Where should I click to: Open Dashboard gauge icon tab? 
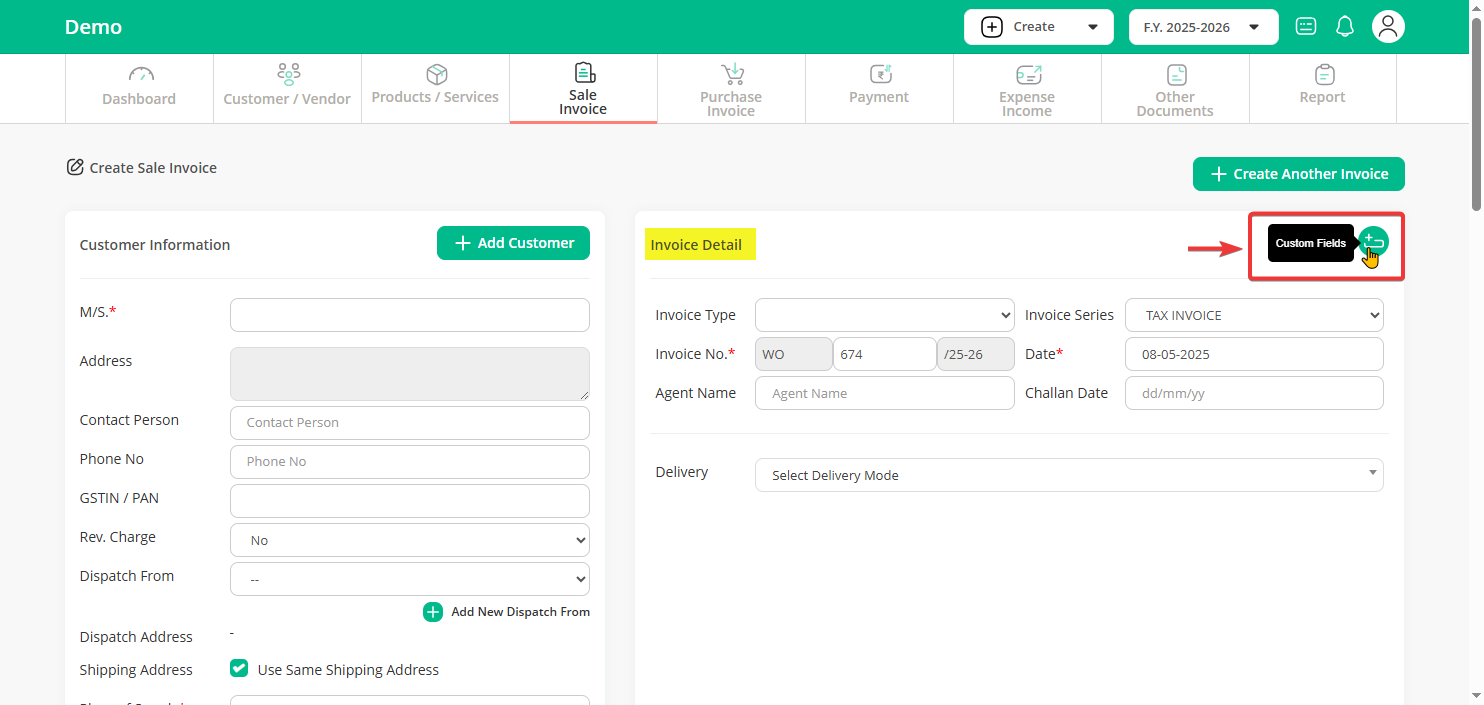click(x=139, y=76)
